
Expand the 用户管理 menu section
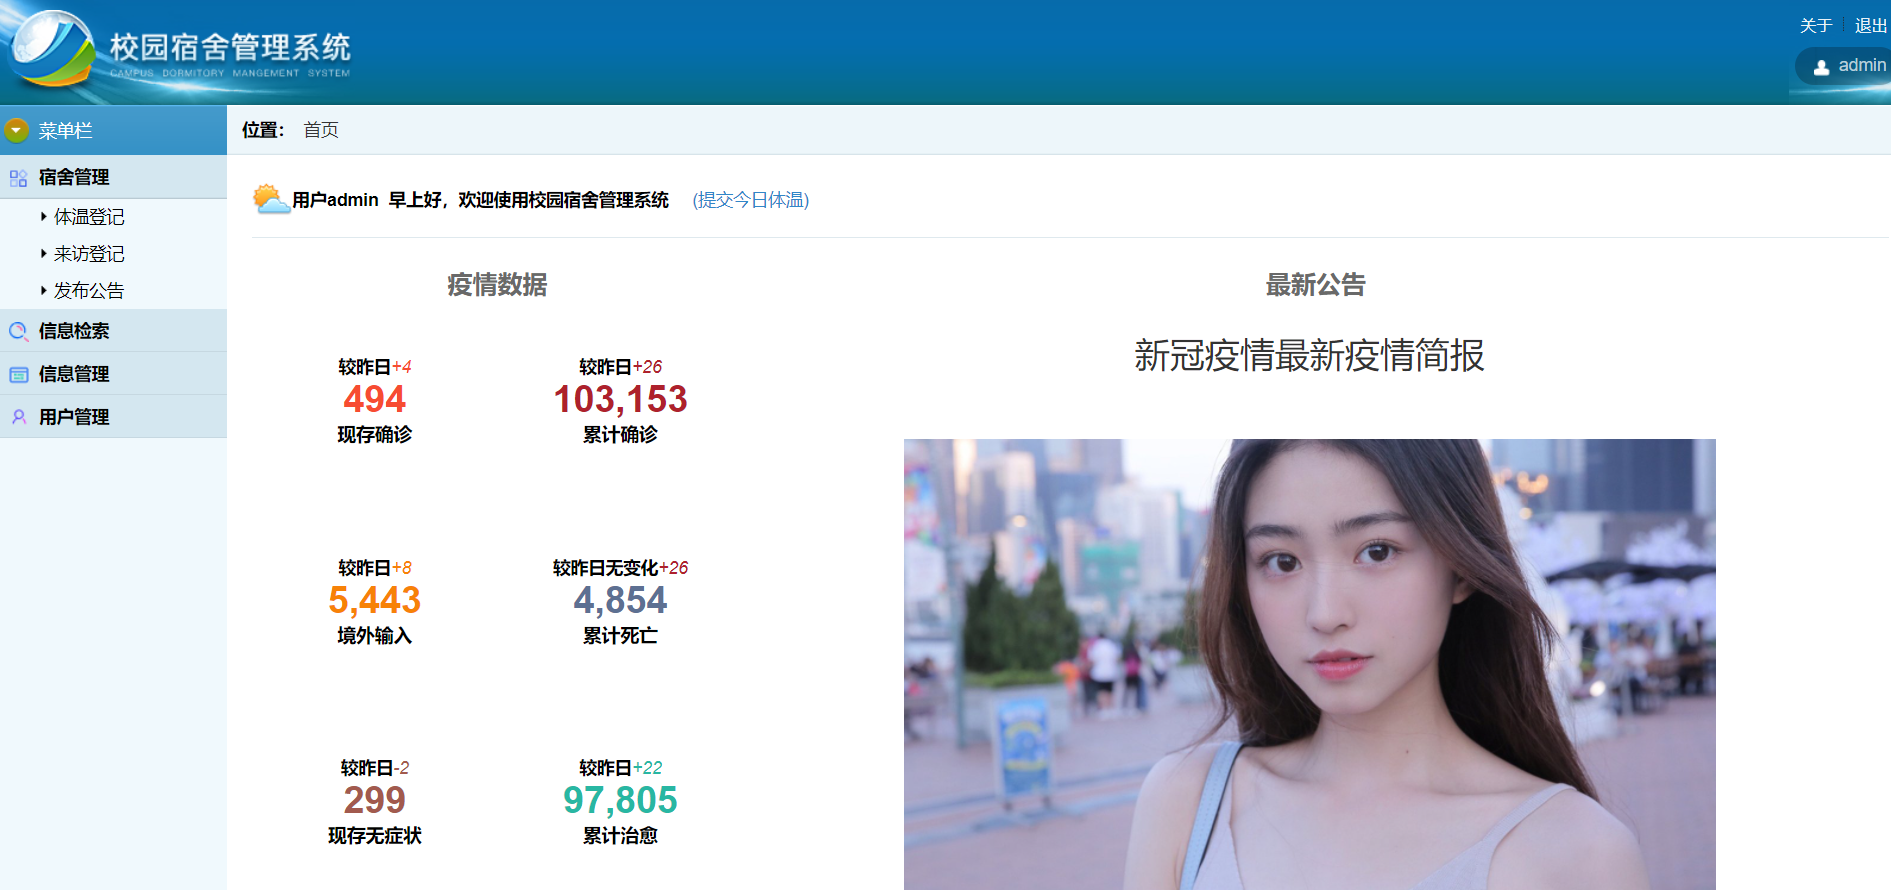[113, 417]
